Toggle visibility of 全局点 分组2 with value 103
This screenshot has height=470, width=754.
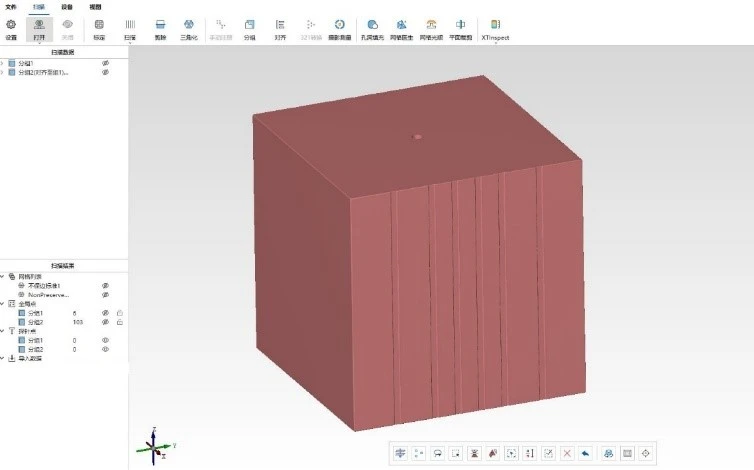[105, 322]
